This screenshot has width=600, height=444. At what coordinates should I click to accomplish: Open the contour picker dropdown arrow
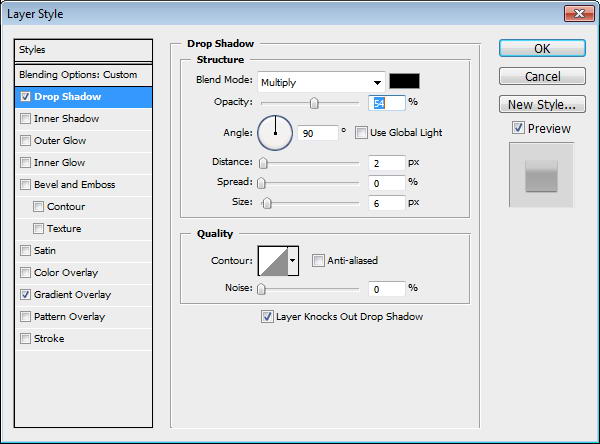pos(293,261)
